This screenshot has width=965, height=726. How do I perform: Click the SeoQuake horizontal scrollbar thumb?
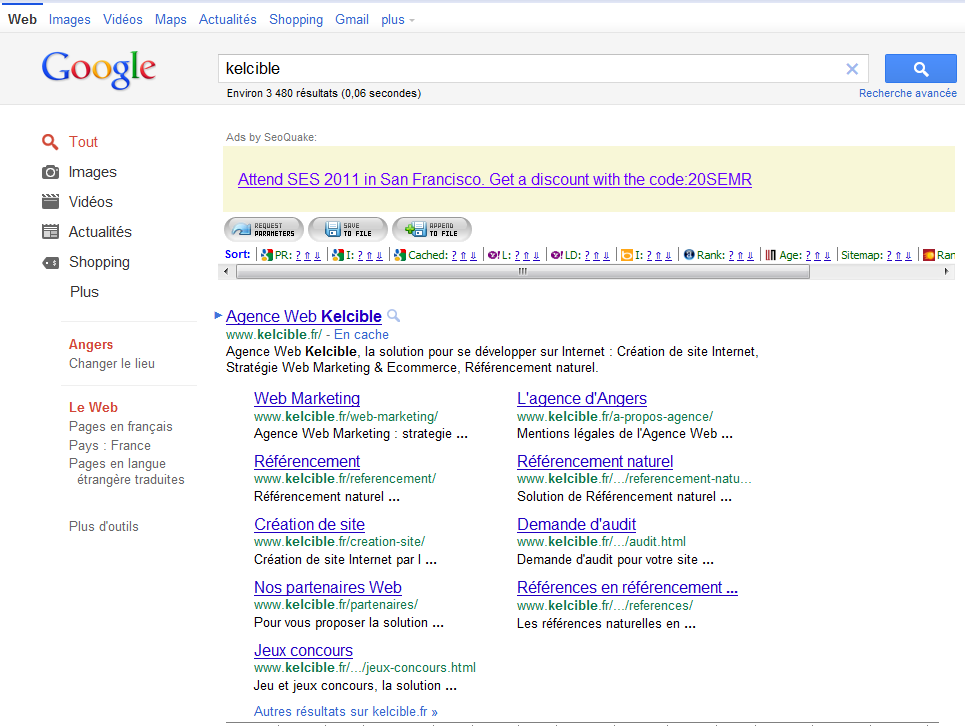pyautogui.click(x=523, y=271)
